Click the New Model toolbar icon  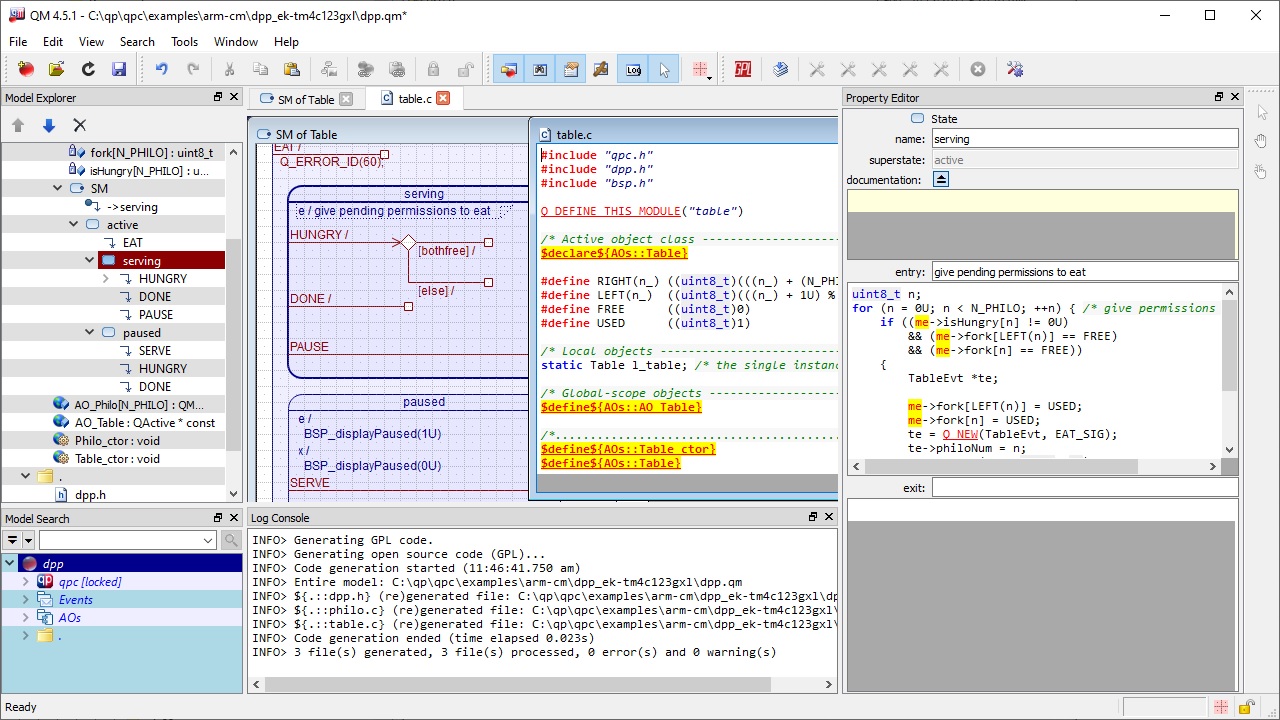pos(26,69)
